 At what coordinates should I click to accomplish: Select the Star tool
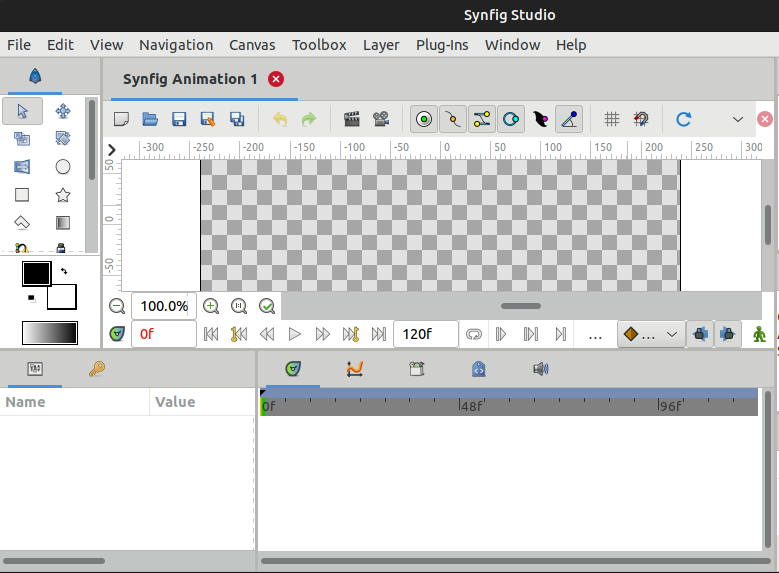(x=63, y=194)
